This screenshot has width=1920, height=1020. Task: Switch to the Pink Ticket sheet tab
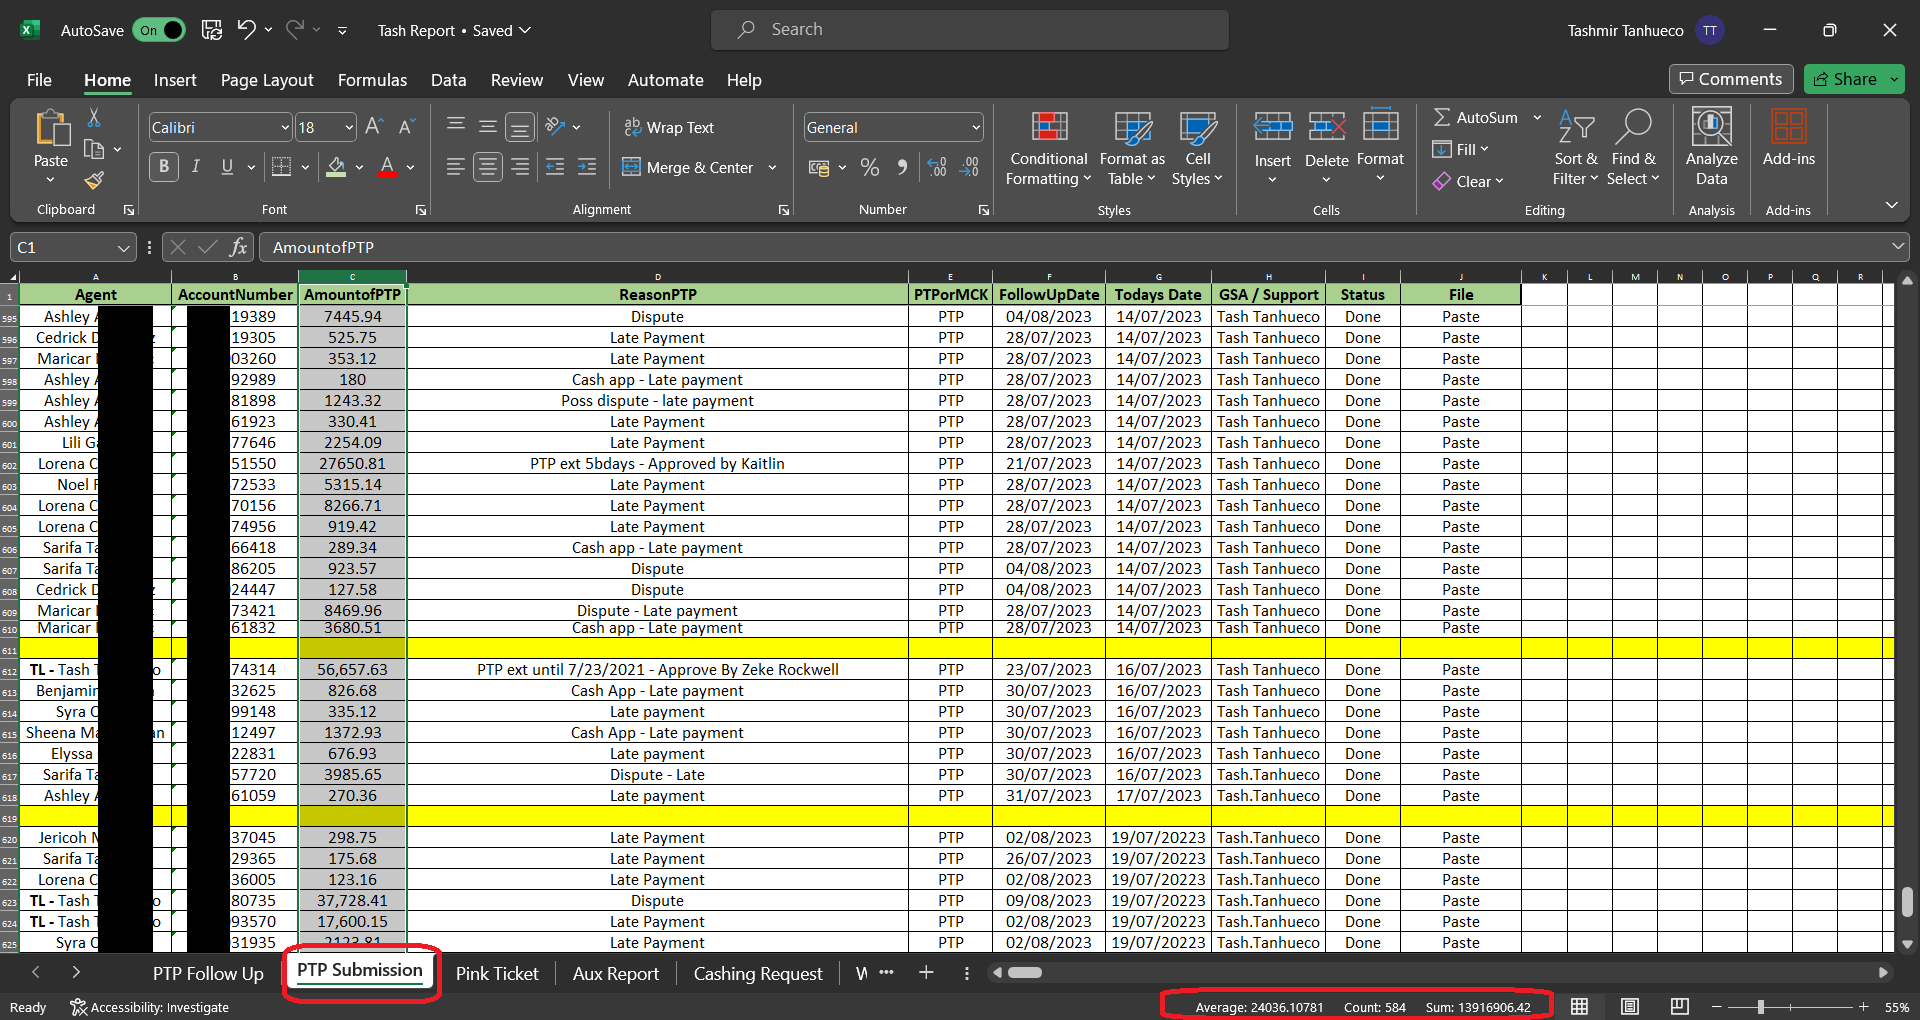click(x=497, y=973)
